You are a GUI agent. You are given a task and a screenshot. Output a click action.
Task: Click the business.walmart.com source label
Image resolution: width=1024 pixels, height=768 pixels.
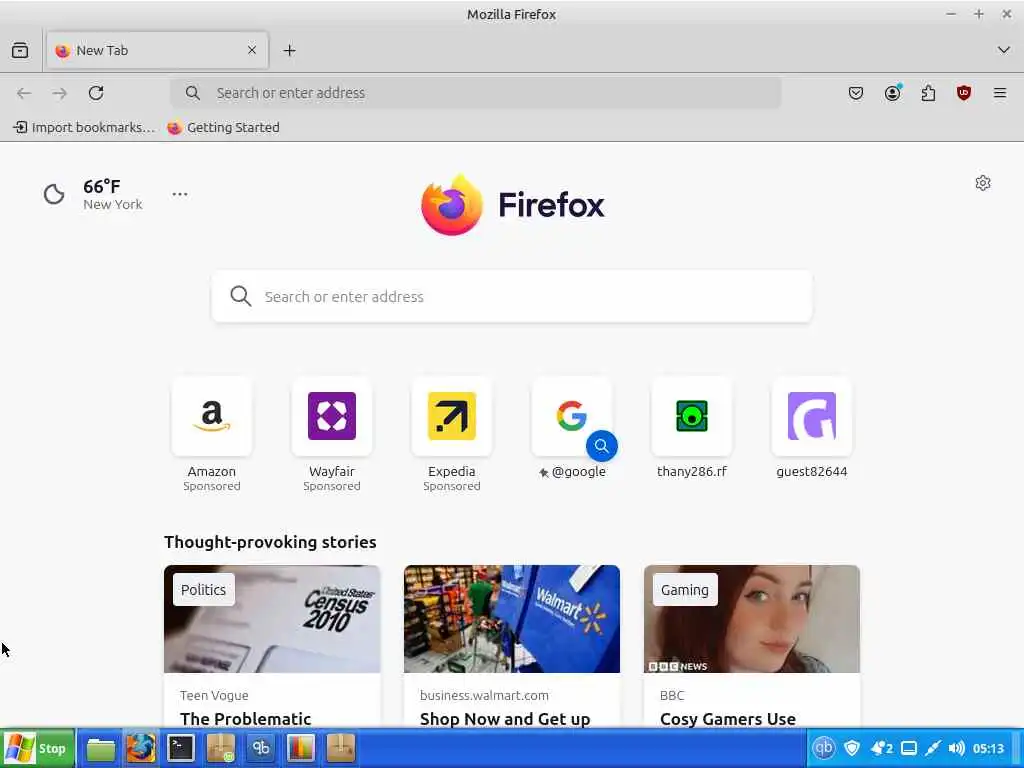point(484,696)
